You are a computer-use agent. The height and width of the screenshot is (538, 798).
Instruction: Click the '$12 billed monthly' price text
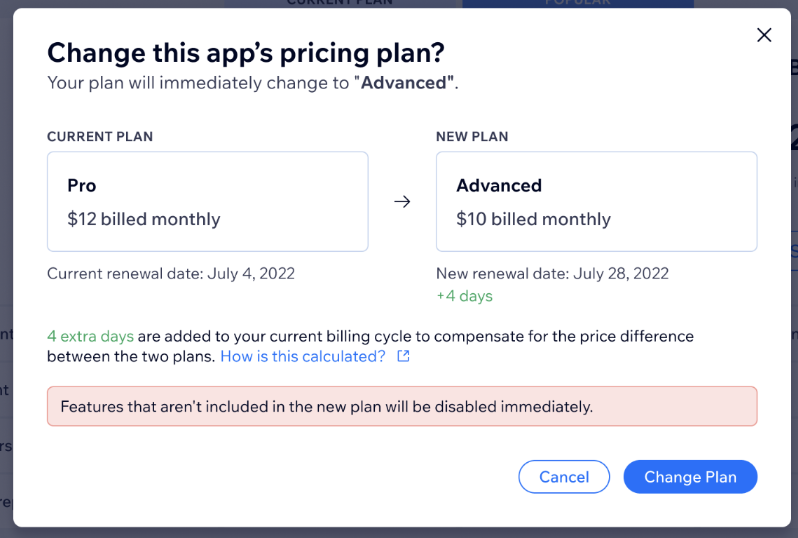144,219
